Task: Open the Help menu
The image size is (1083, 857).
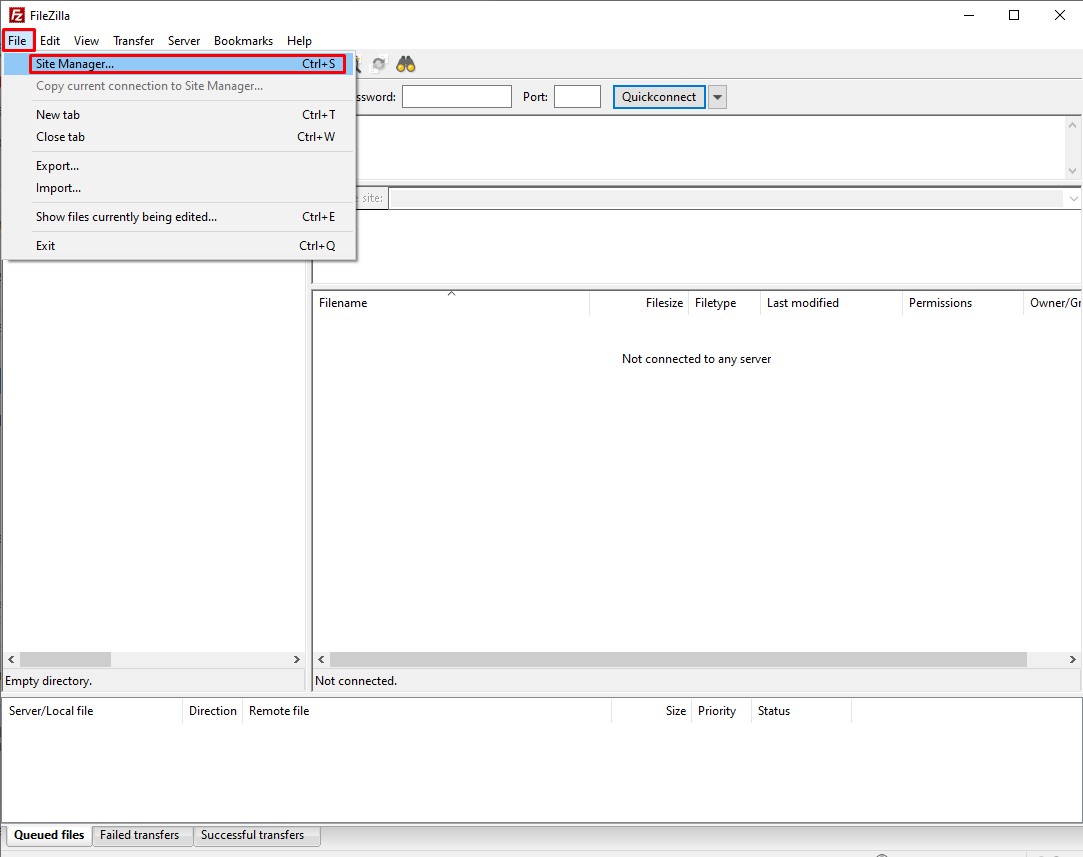Action: click(299, 41)
